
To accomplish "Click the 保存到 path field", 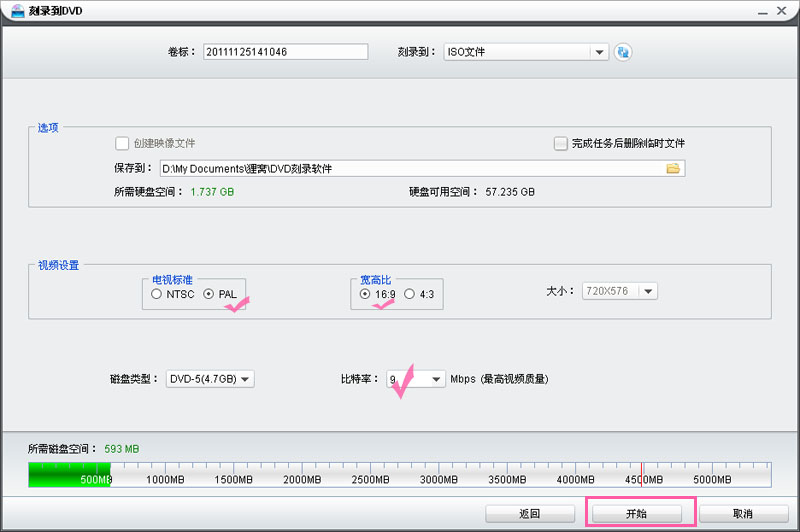I will click(422, 168).
